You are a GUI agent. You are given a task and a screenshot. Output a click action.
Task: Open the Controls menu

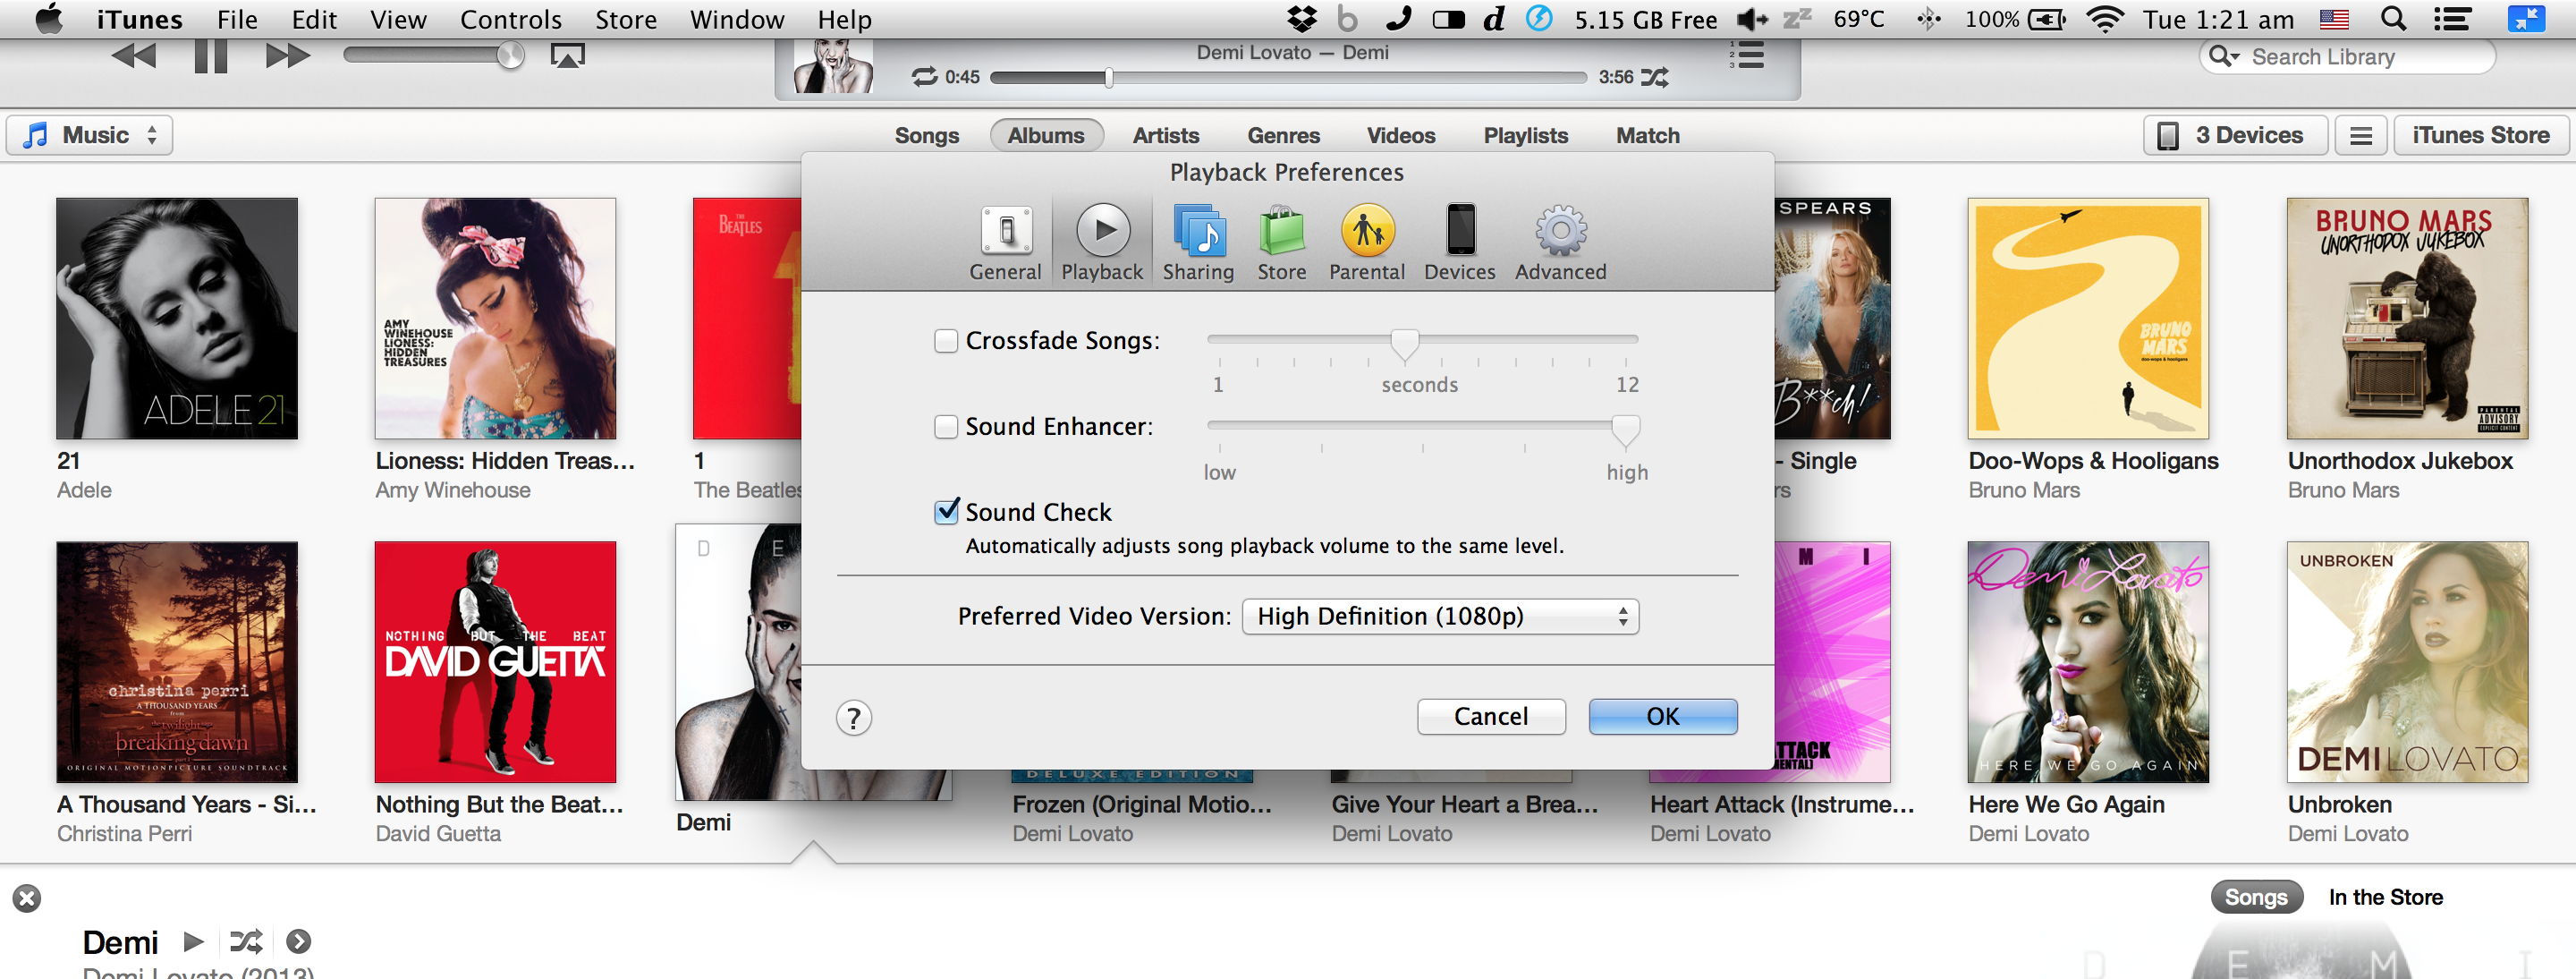point(510,19)
